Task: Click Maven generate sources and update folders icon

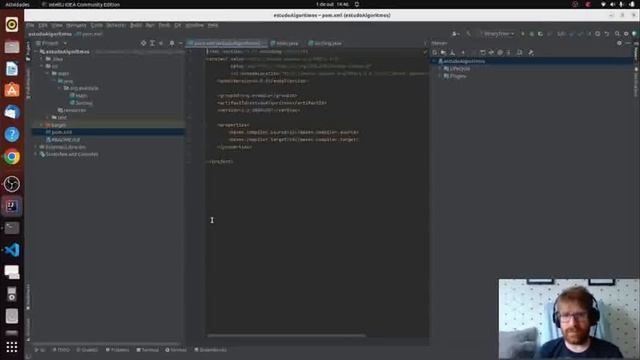Action: pyautogui.click(x=444, y=53)
